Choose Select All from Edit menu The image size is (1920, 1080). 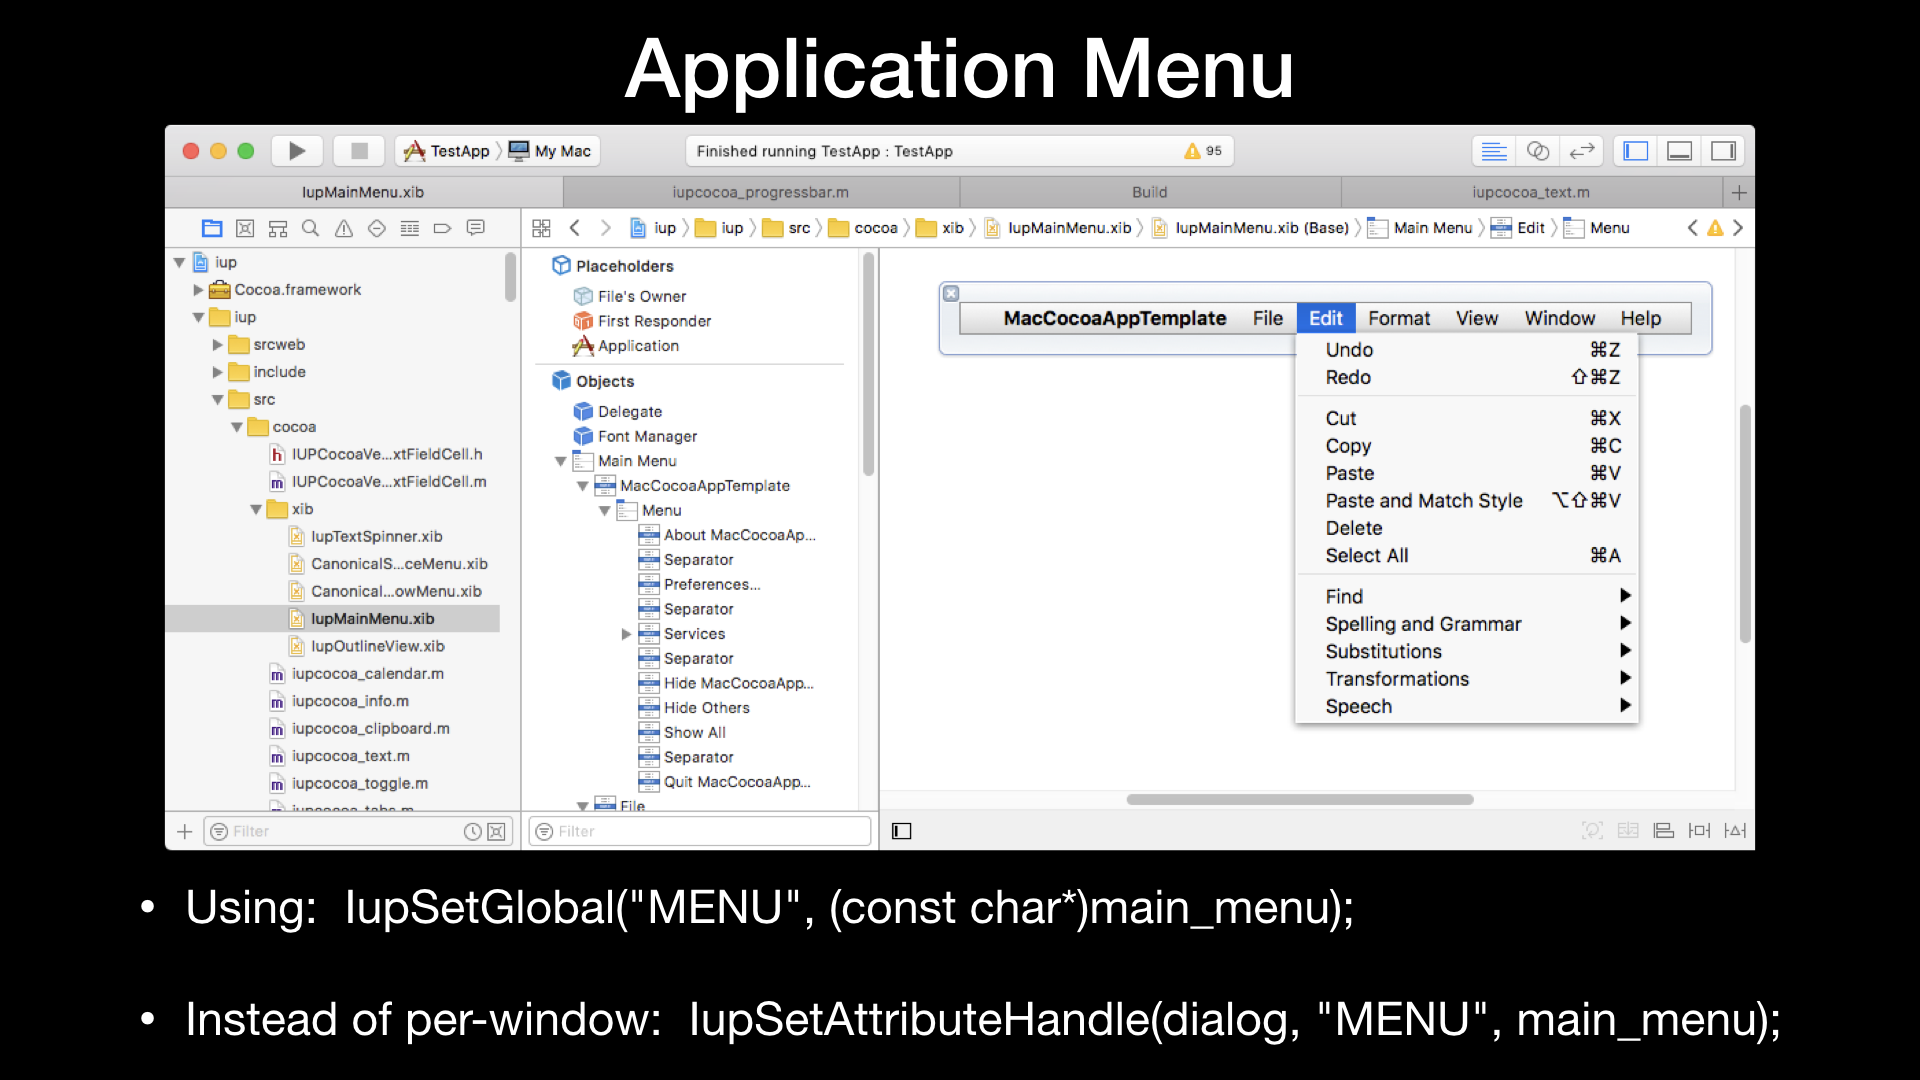click(x=1366, y=555)
